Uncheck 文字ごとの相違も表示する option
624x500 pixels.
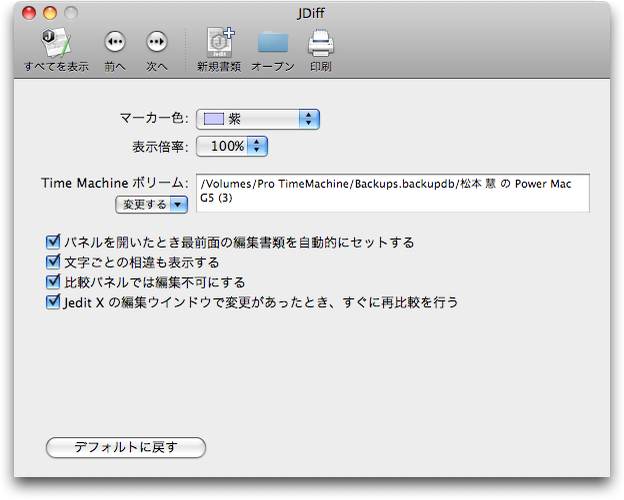coord(54,262)
